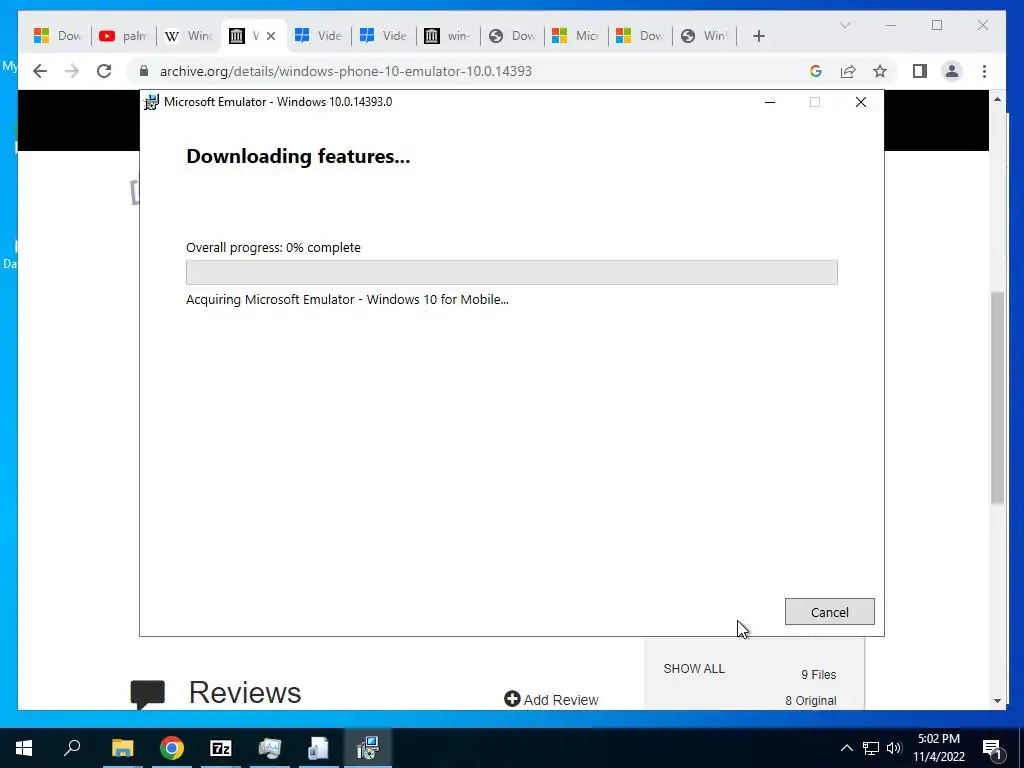Open 7-Zip from taskbar
Screen dimensions: 1024x768
(221, 748)
